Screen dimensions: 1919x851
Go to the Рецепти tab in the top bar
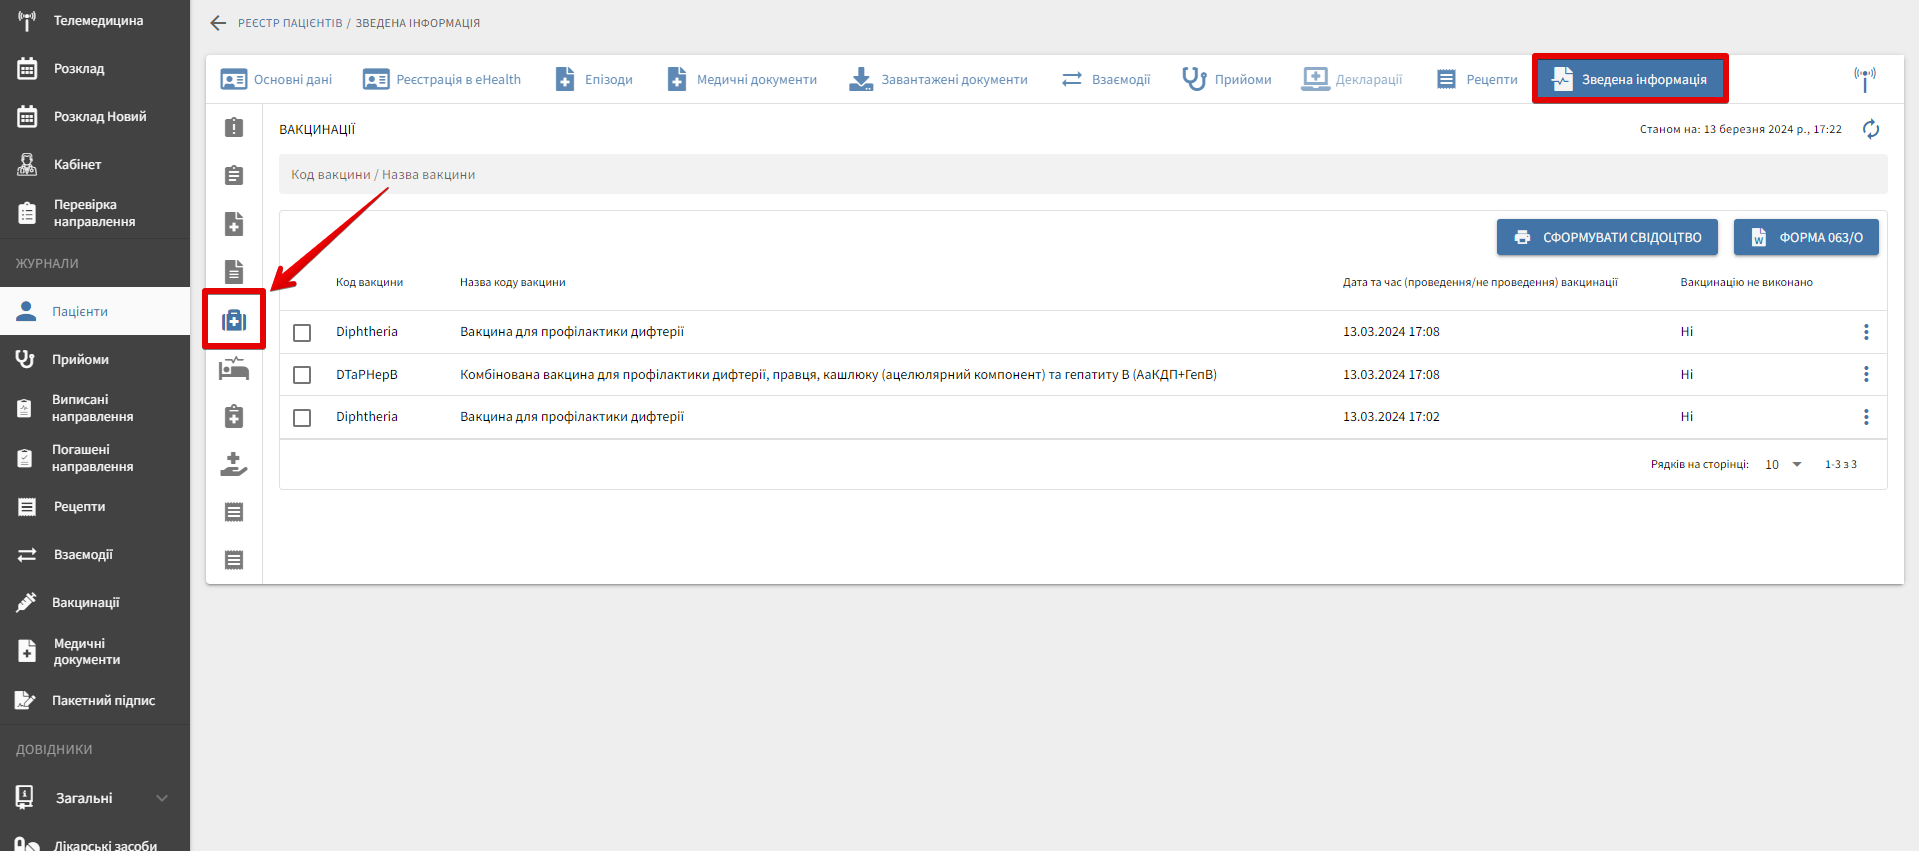tap(1477, 79)
